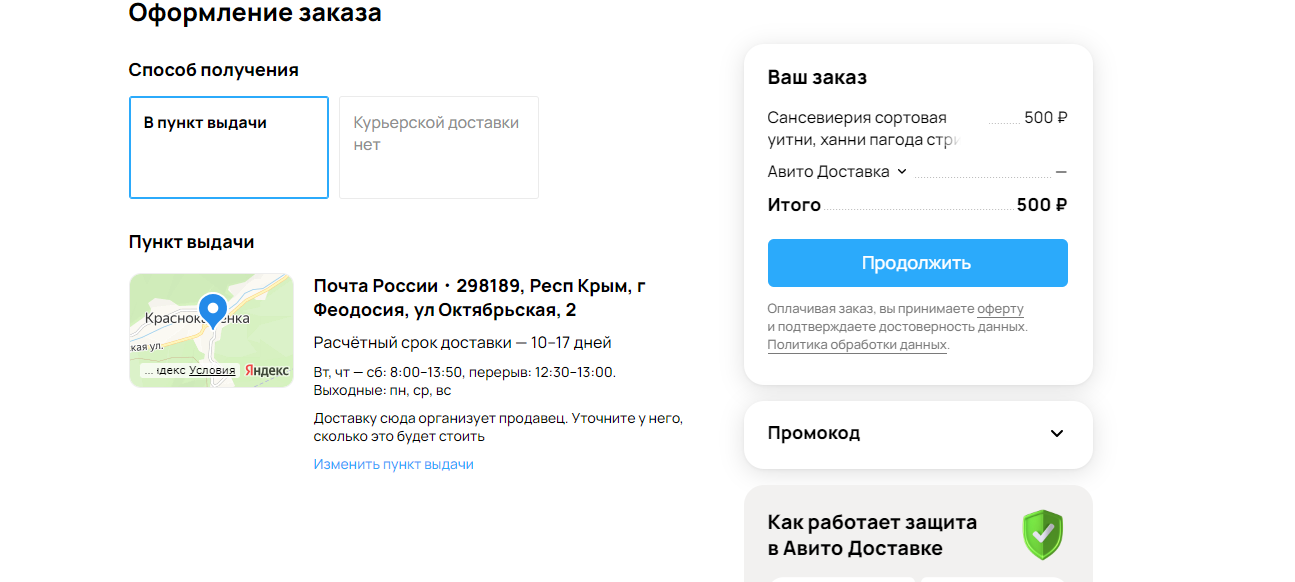Viewport: 1295px width, 582px height.
Task: Click the Яндекс logo on the map
Action: point(267,370)
